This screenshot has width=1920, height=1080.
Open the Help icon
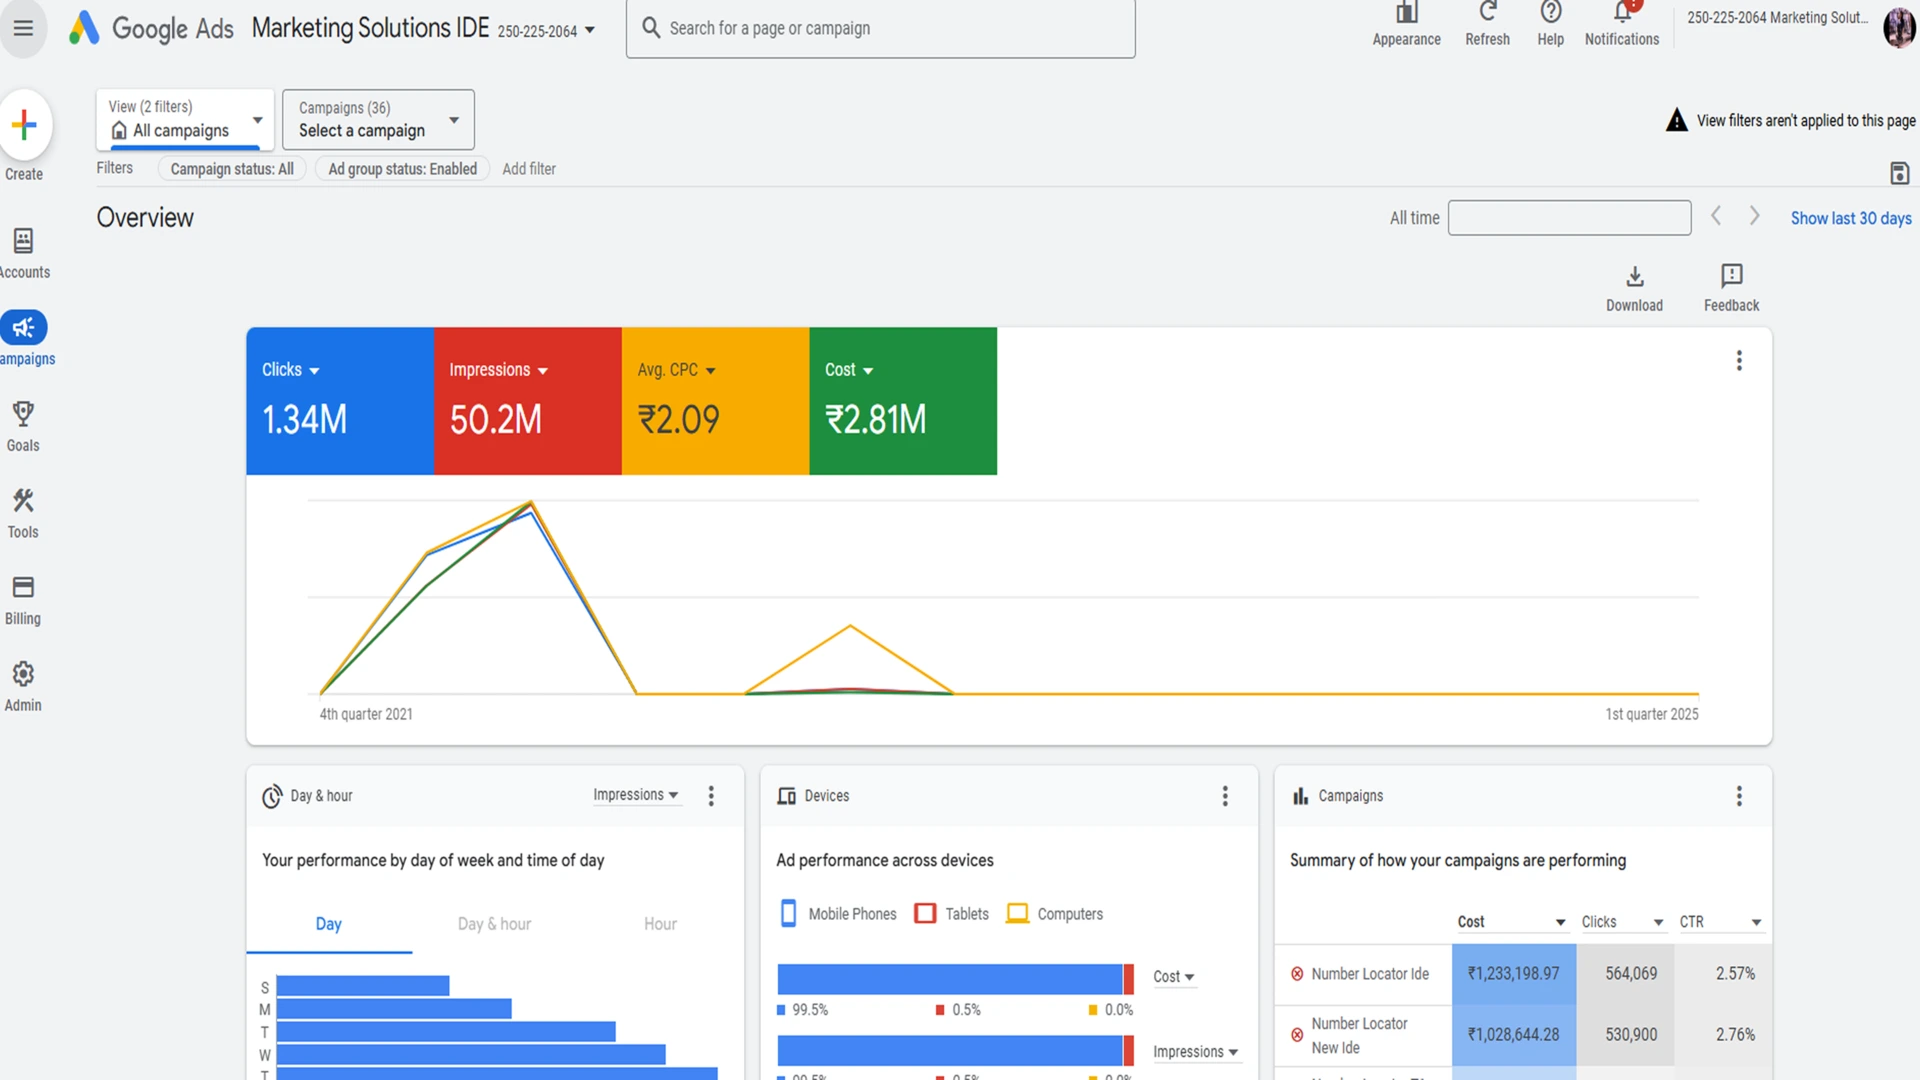click(1550, 24)
